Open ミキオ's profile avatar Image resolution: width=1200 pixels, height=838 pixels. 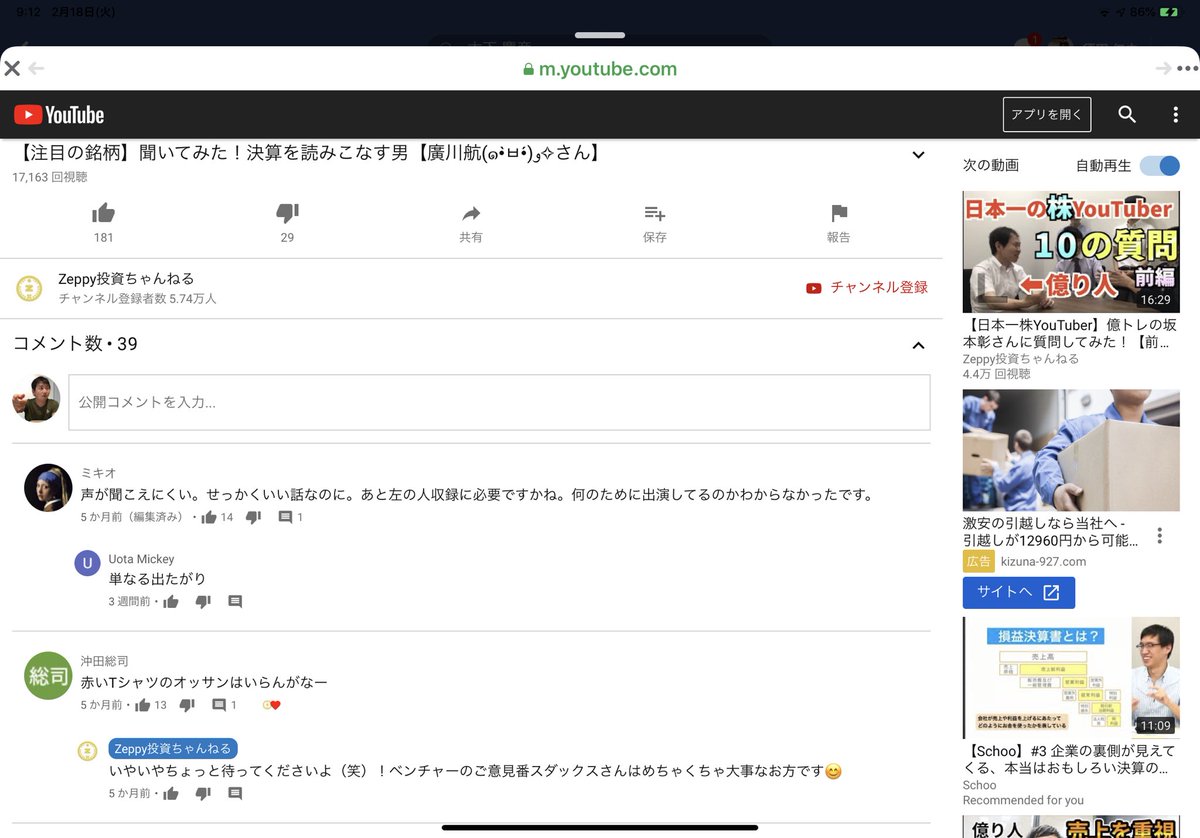48,488
